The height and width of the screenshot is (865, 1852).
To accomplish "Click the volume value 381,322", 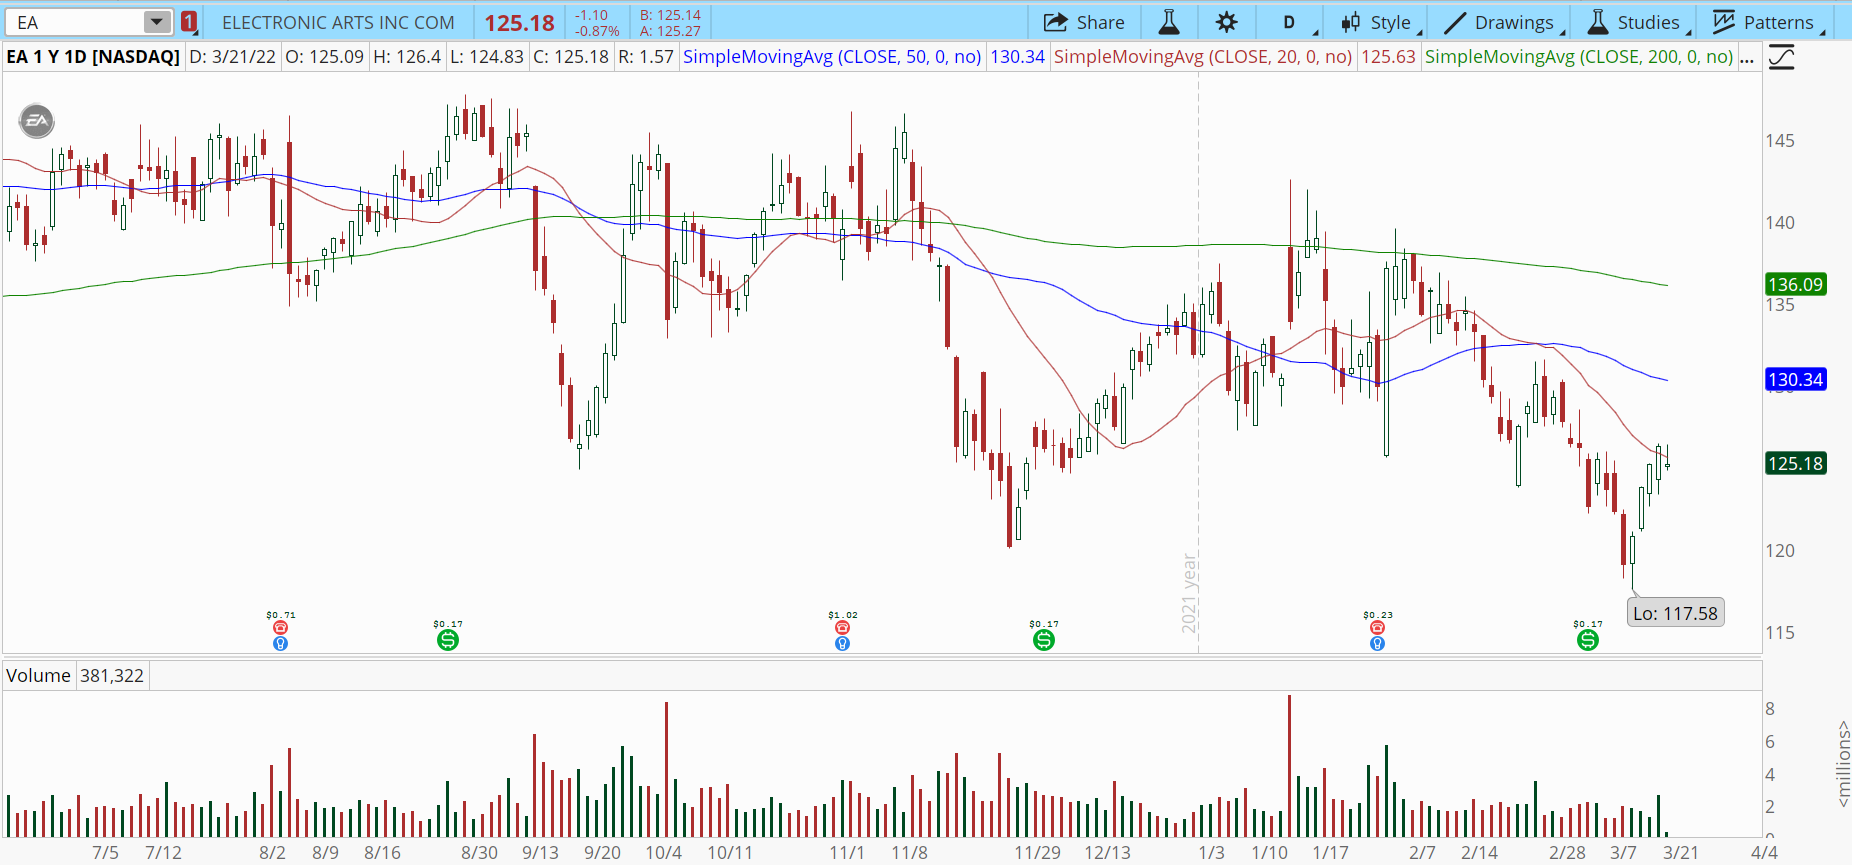I will [112, 675].
